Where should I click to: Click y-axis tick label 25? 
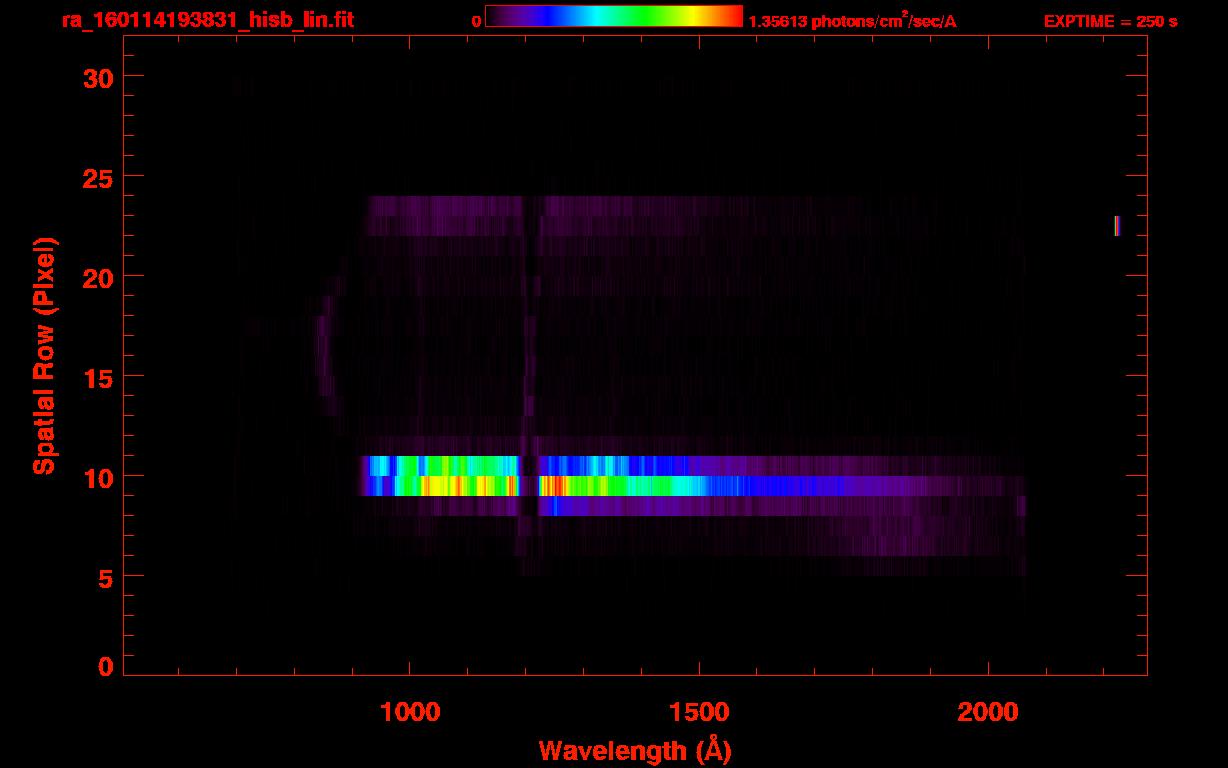pyautogui.click(x=97, y=177)
